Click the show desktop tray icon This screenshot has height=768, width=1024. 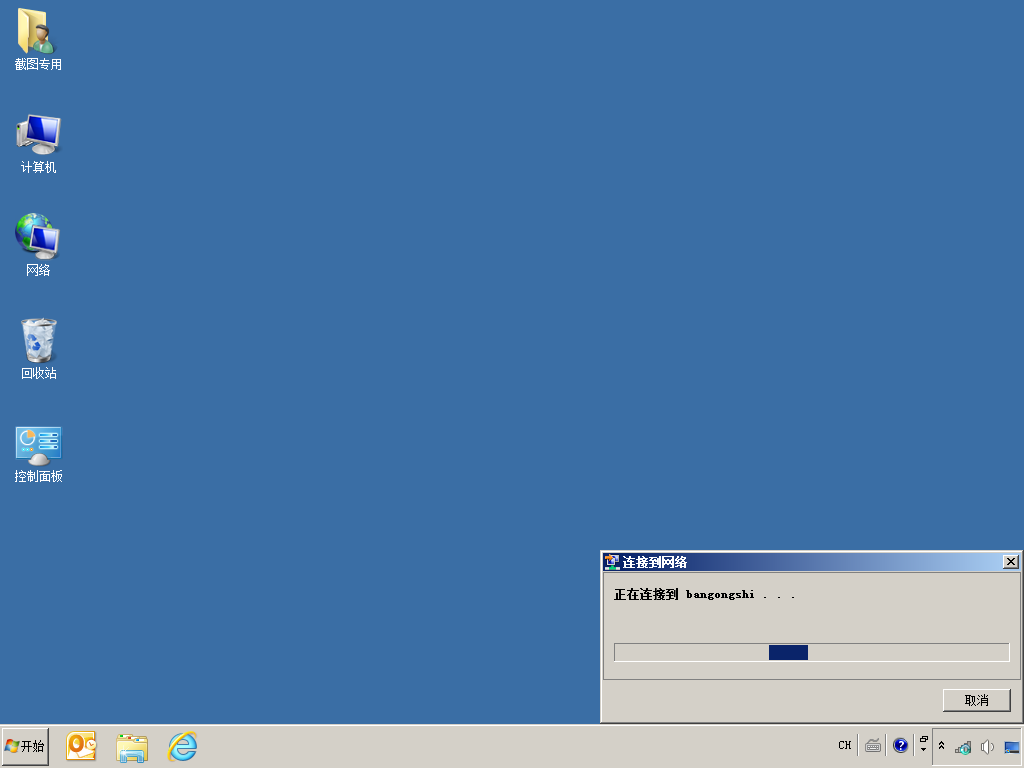click(x=1012, y=746)
